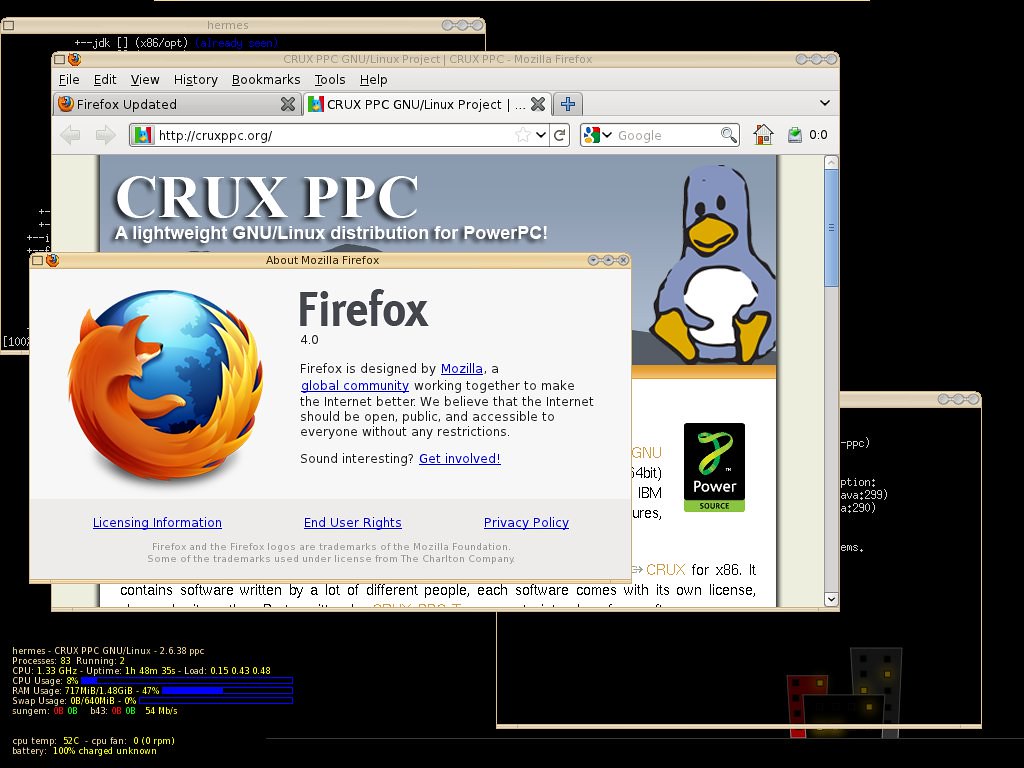Close the CRUX PPC GNU/Linux Project tab
Screen dimensions: 1024x768
[538, 104]
